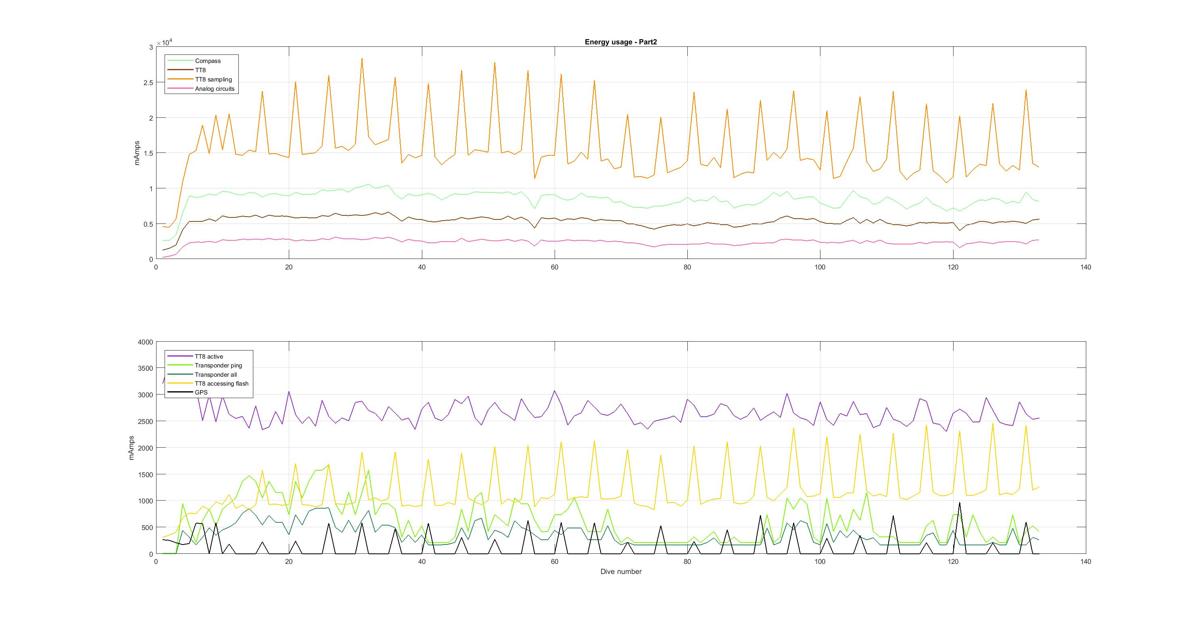Click x-axis tick '20' under upper plot
1200x622 pixels.
point(289,267)
